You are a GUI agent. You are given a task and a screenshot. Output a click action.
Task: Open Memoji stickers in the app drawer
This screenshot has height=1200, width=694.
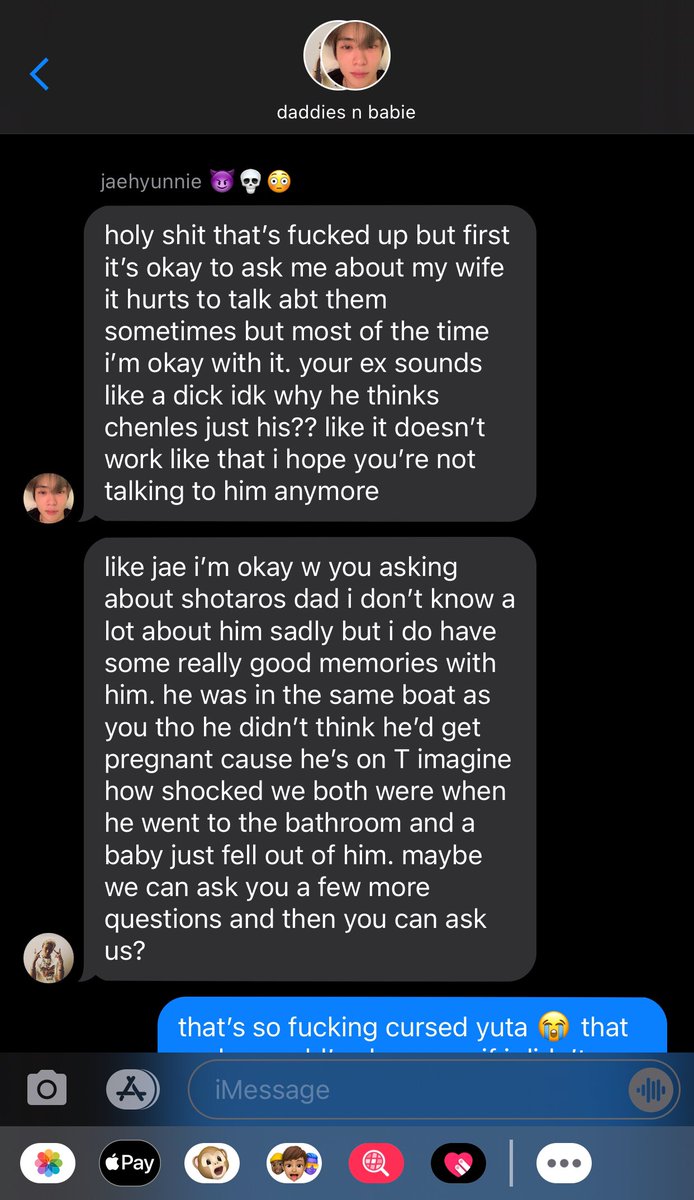(x=294, y=1164)
